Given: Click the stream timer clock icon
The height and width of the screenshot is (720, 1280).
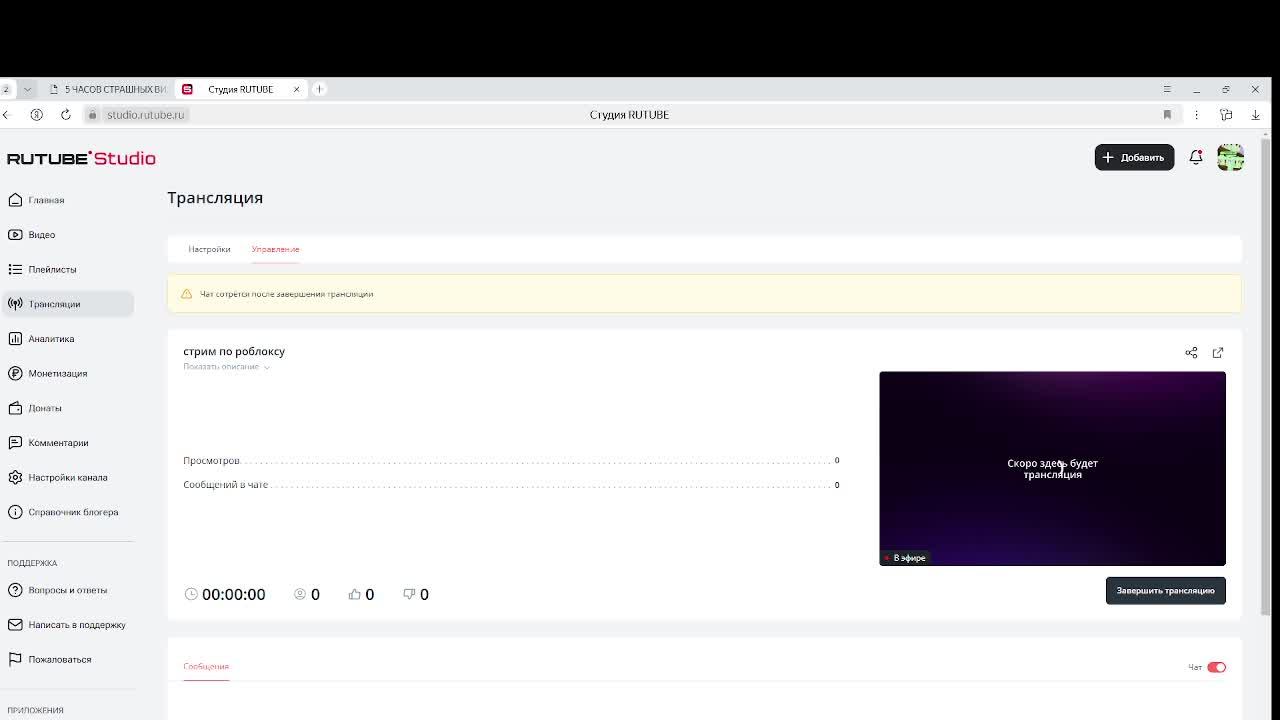Looking at the screenshot, I should [191, 594].
